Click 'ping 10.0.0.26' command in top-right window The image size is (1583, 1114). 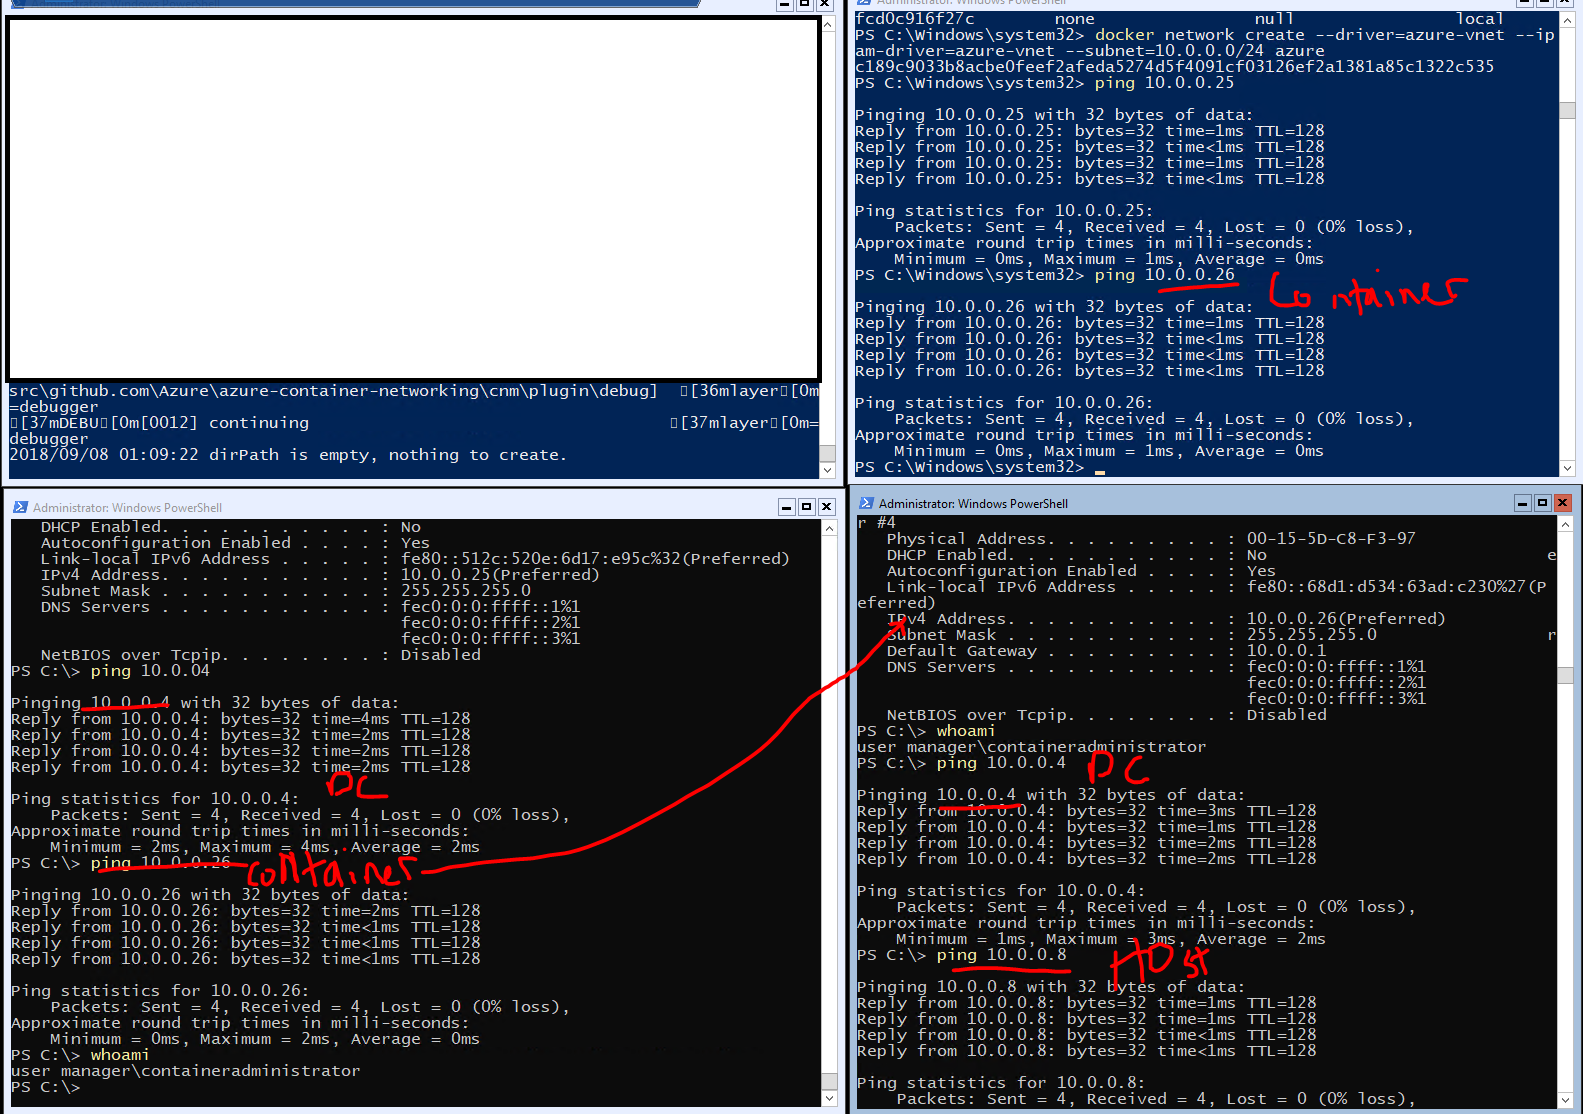click(x=1164, y=275)
